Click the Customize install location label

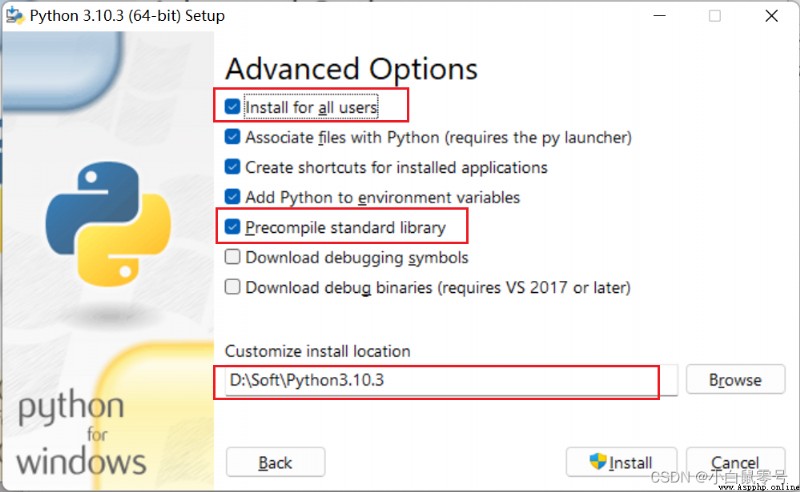pyautogui.click(x=317, y=351)
